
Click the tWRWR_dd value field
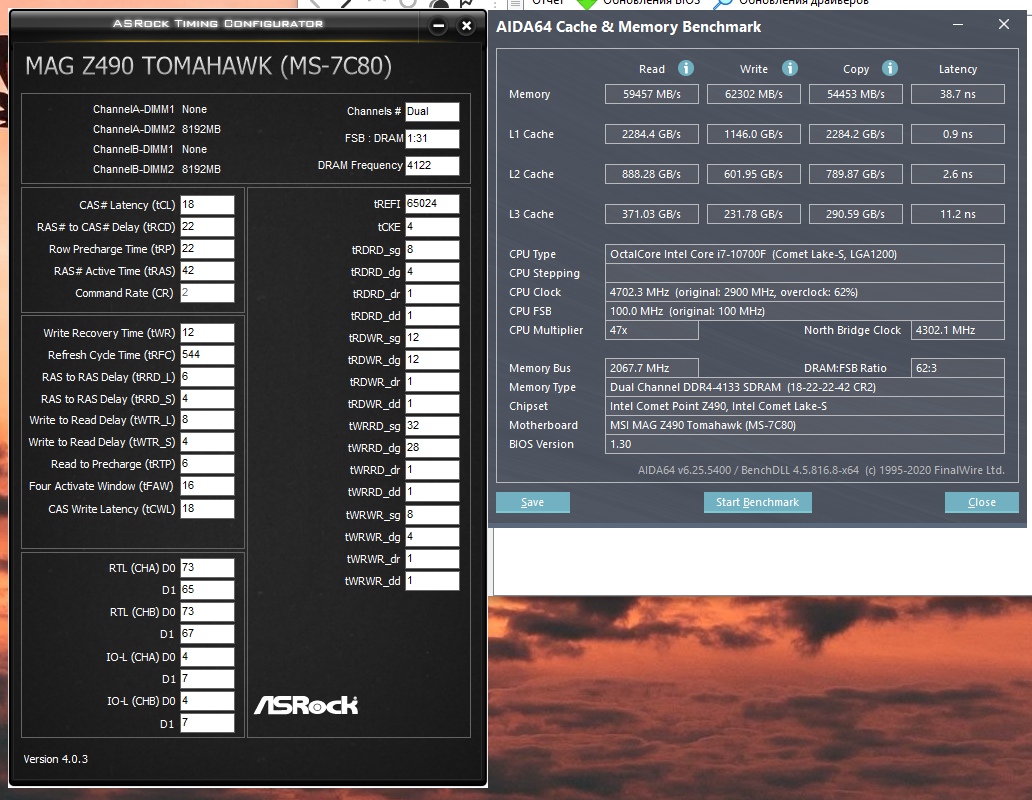tap(432, 581)
